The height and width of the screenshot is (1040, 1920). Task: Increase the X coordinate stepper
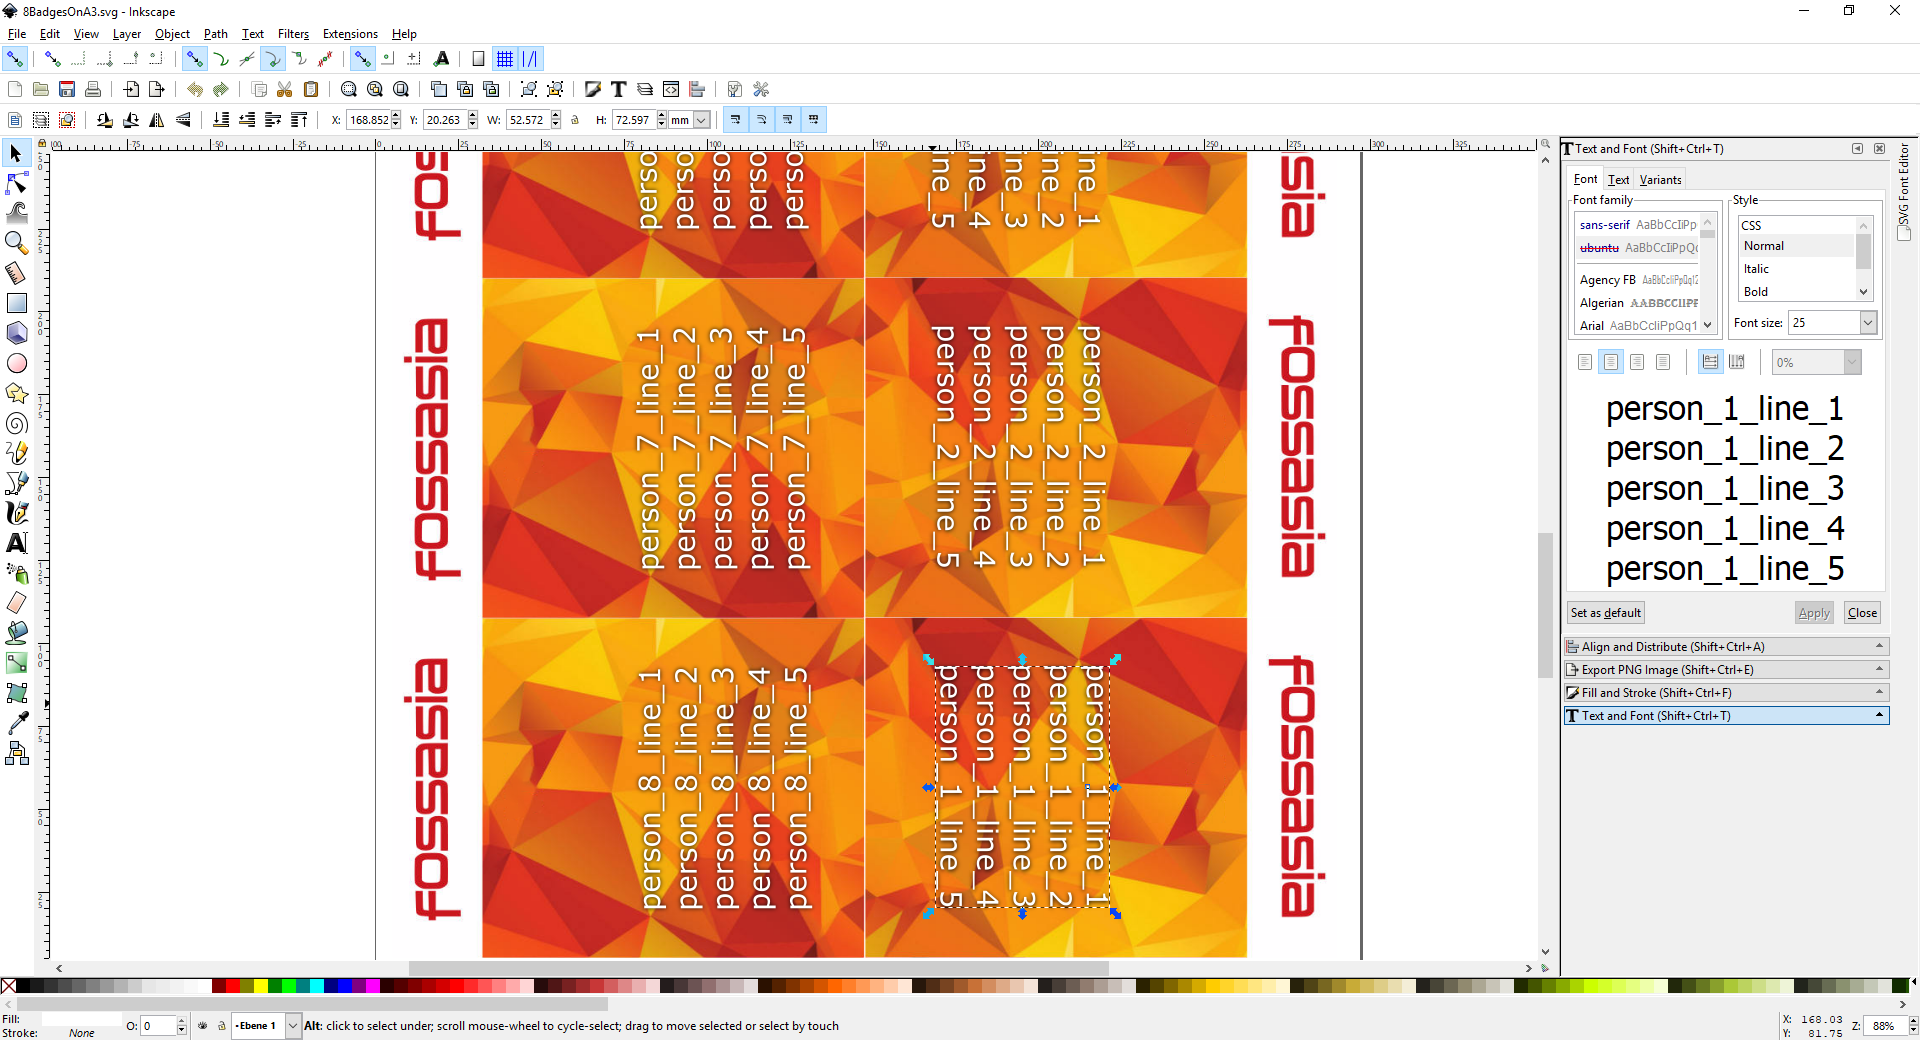tap(396, 116)
